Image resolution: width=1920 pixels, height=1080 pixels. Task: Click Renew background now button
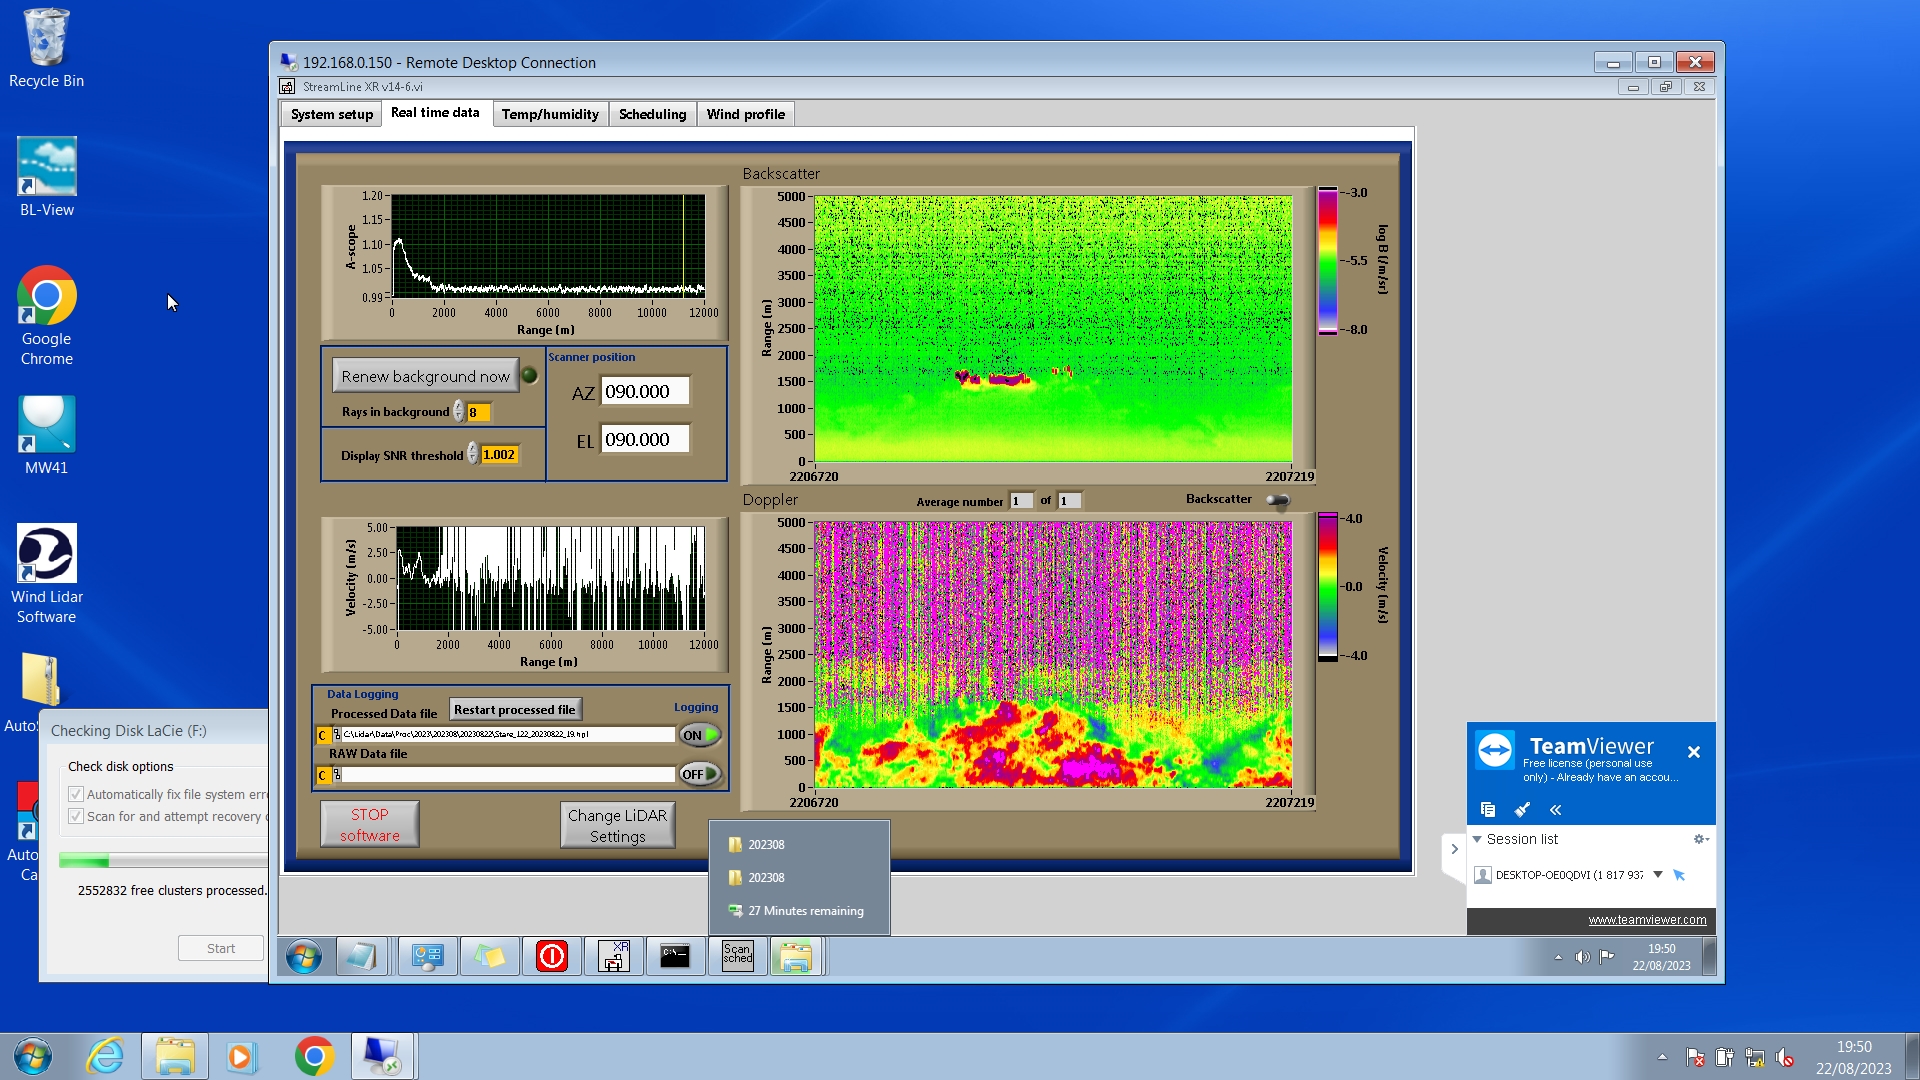pyautogui.click(x=425, y=376)
